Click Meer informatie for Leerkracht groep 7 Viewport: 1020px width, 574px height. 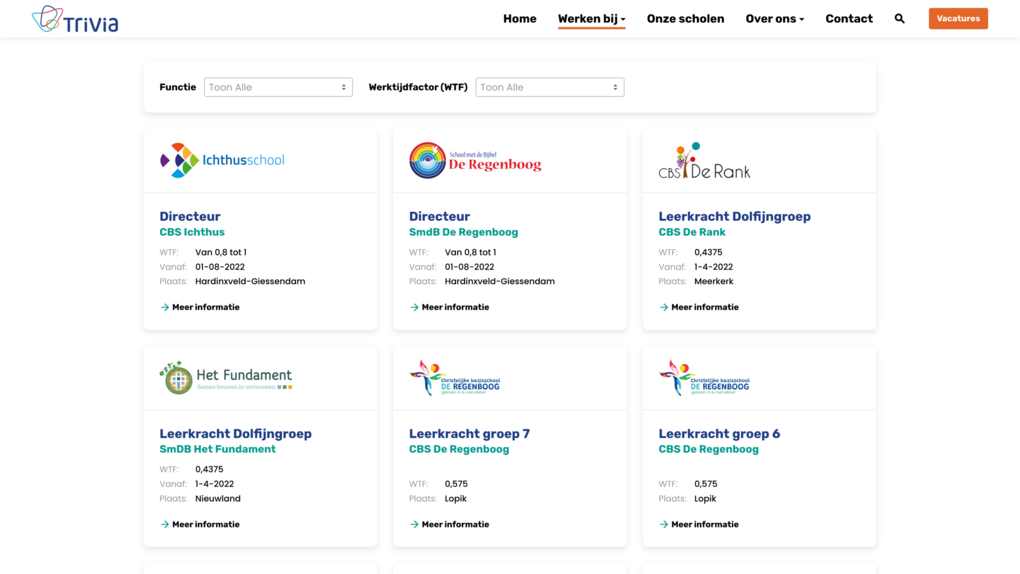(455, 524)
